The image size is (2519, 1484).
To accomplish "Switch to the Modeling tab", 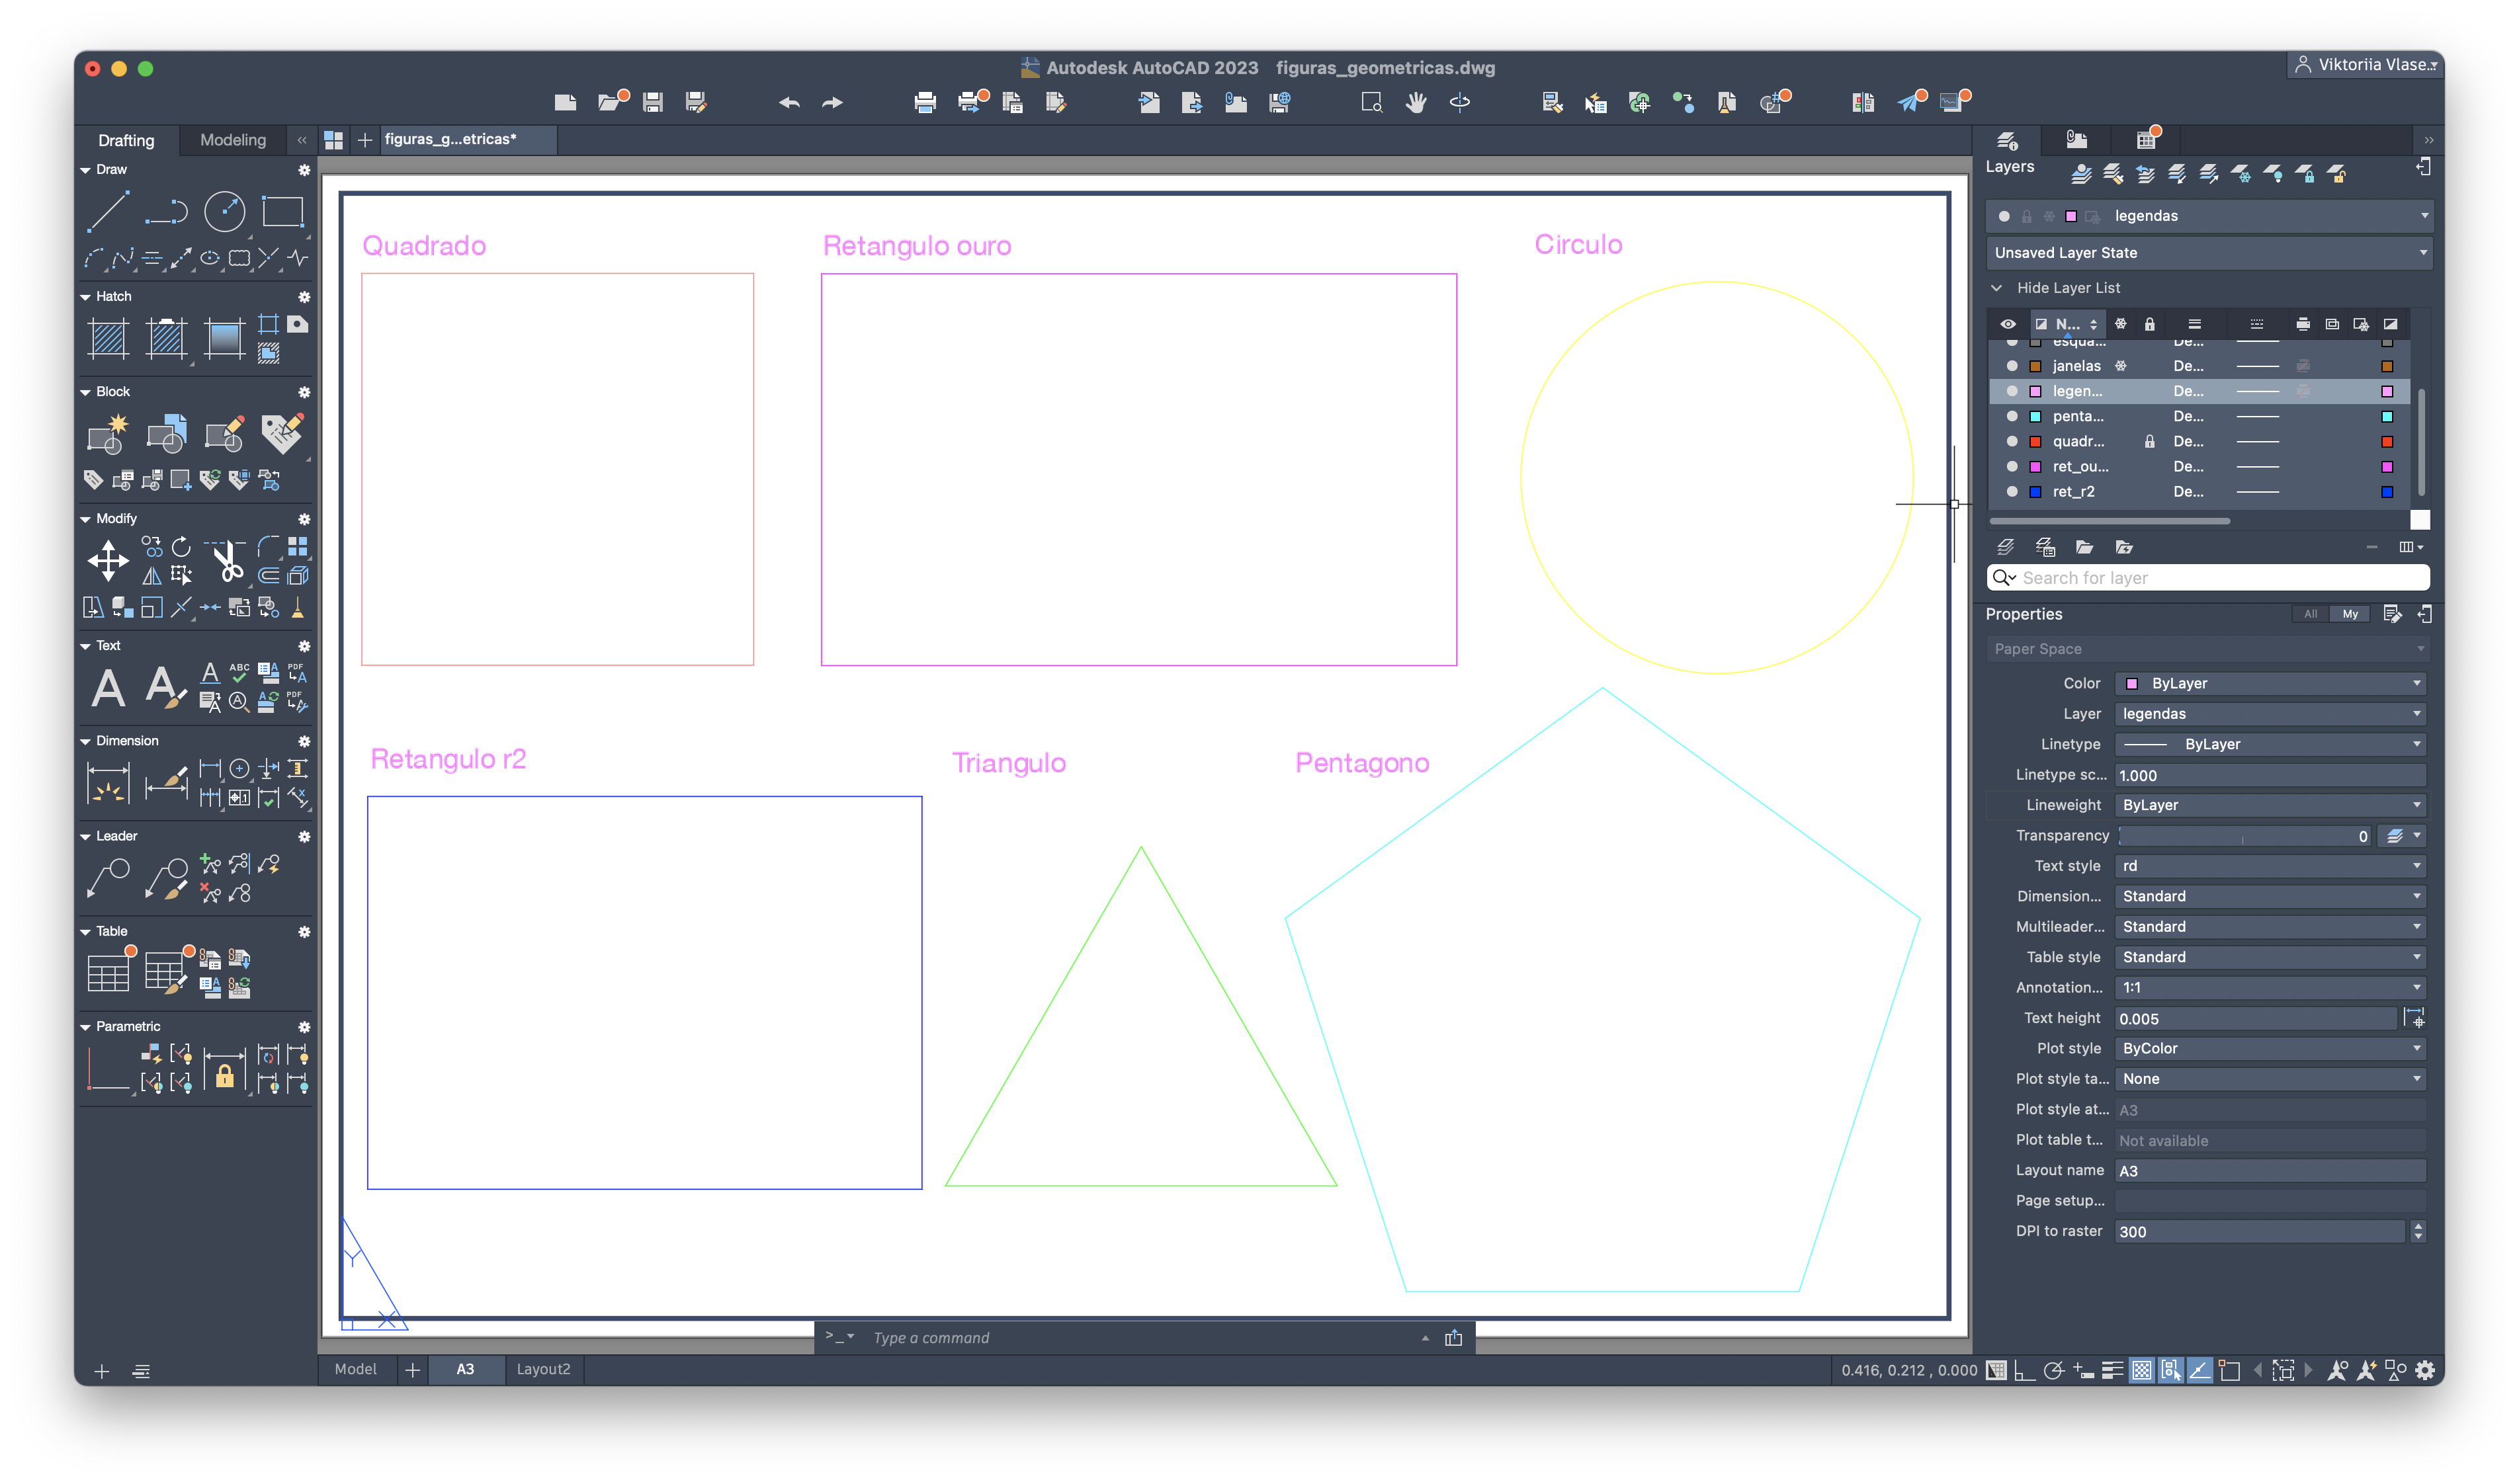I will tap(233, 140).
